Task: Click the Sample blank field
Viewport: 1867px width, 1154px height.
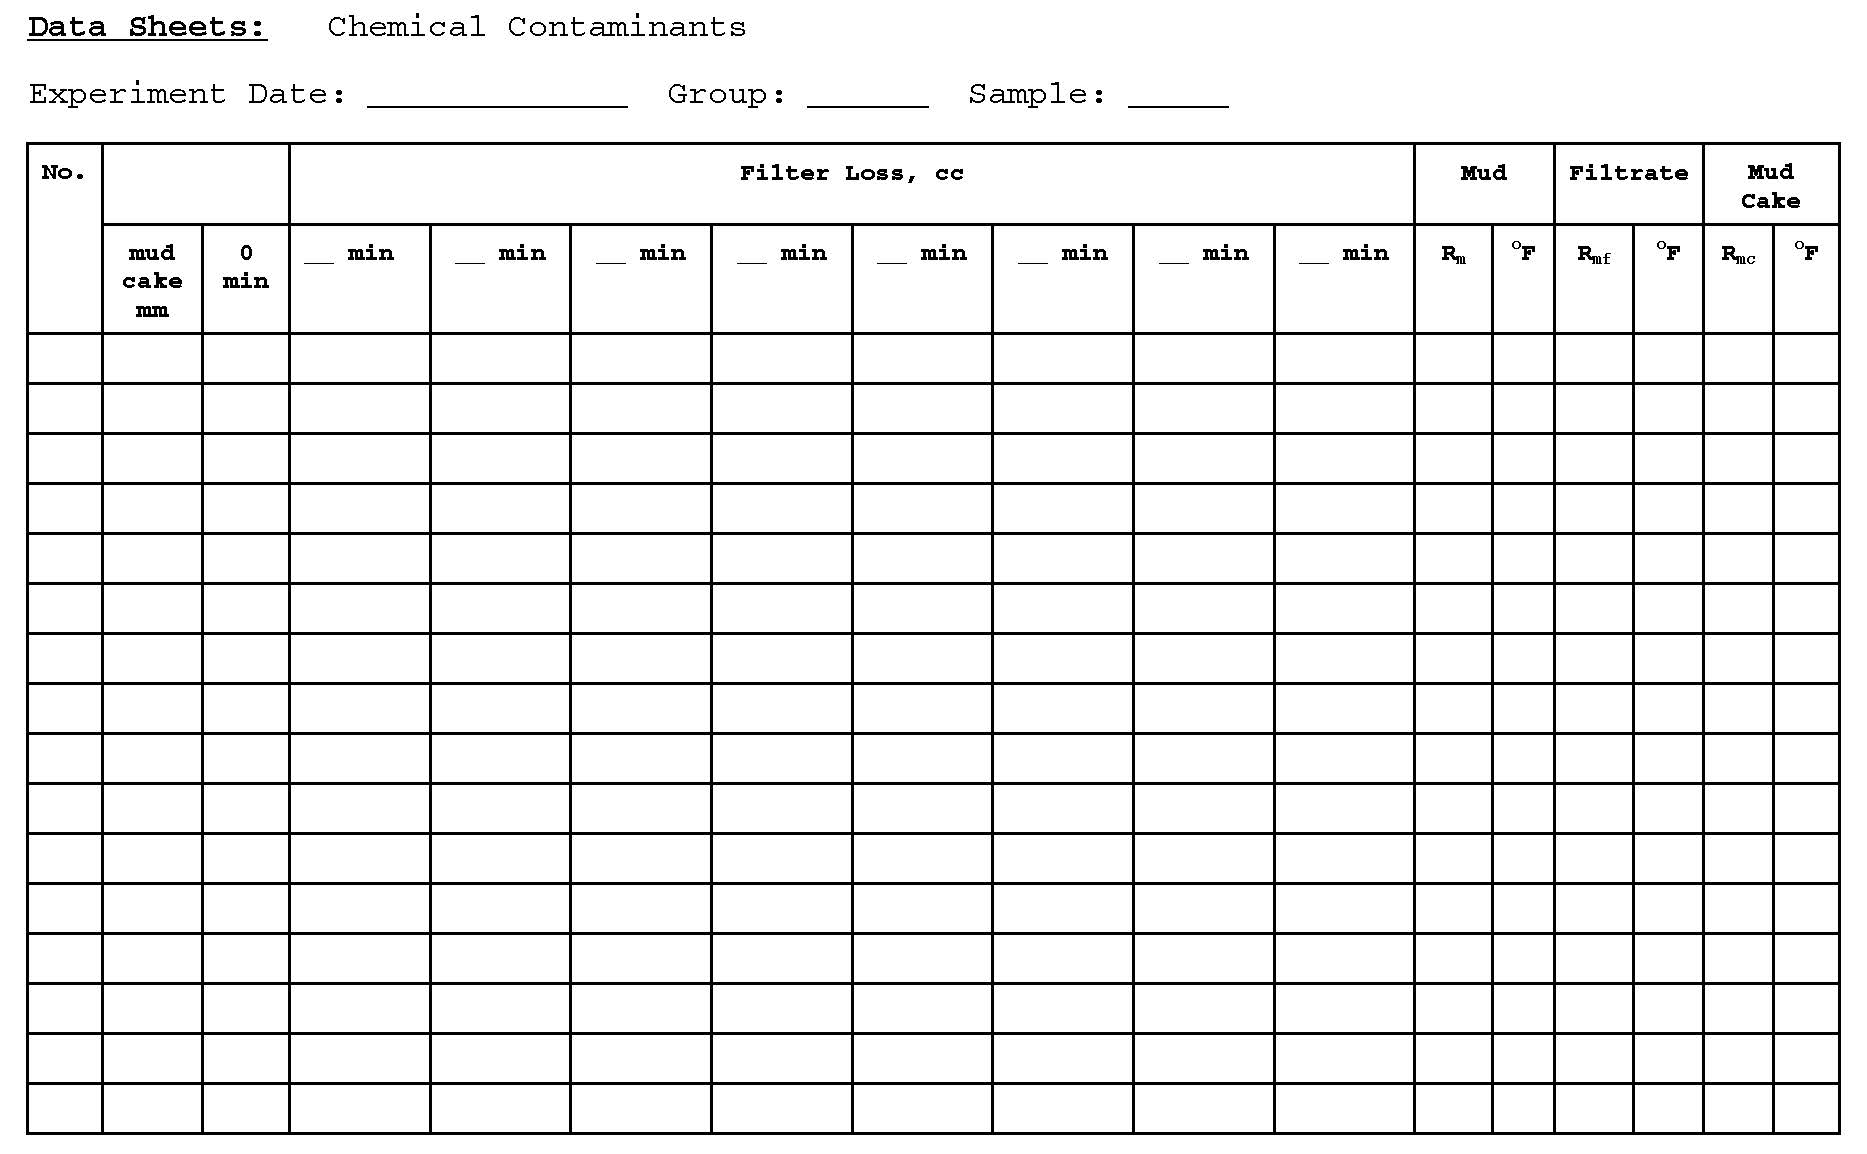Action: [1177, 98]
